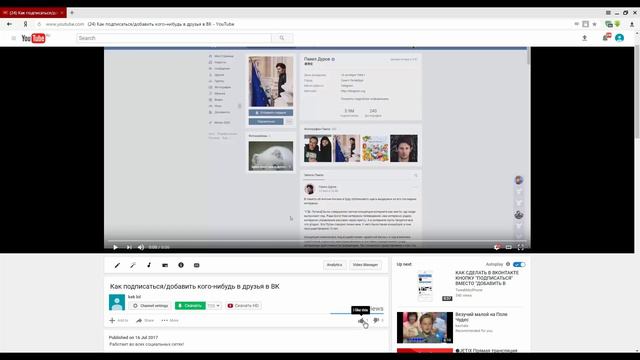Open the account avatar menu
The width and height of the screenshot is (640, 360).
pos(620,38)
